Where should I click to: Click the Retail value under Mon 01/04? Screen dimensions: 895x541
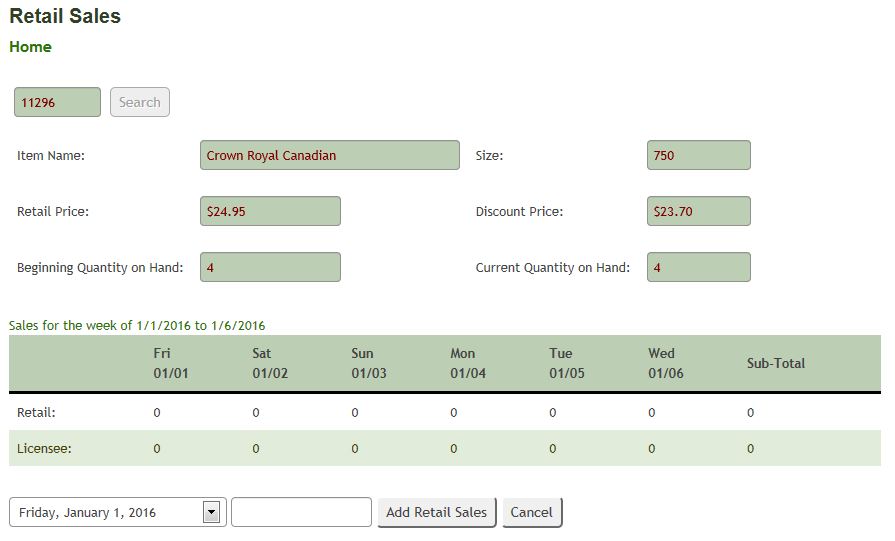pyautogui.click(x=454, y=413)
